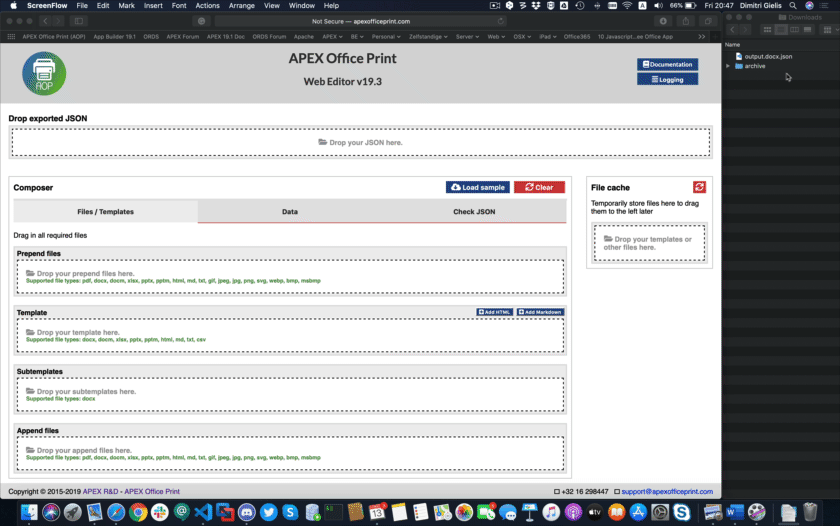840x526 pixels.
Task: Click the File cache refresh icon
Action: coord(699,187)
